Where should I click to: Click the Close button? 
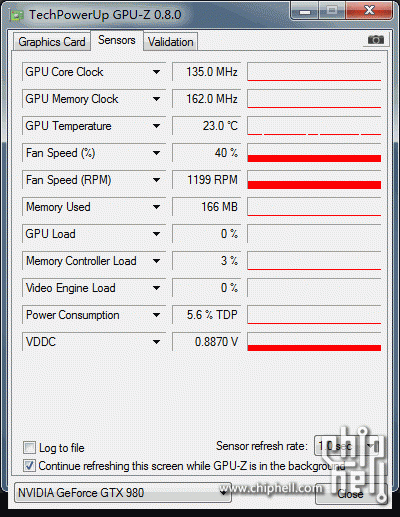click(x=350, y=494)
